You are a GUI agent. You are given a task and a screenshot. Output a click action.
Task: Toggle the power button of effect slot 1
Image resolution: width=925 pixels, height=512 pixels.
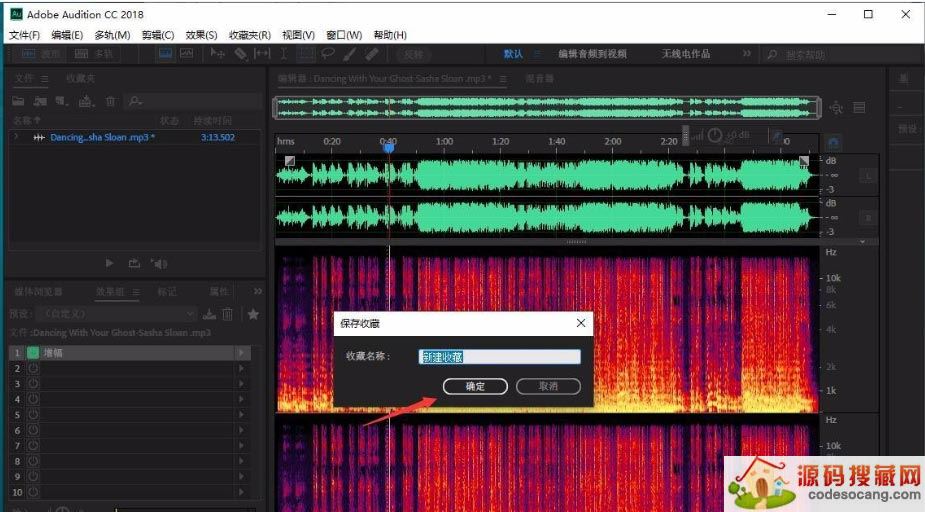tap(33, 353)
